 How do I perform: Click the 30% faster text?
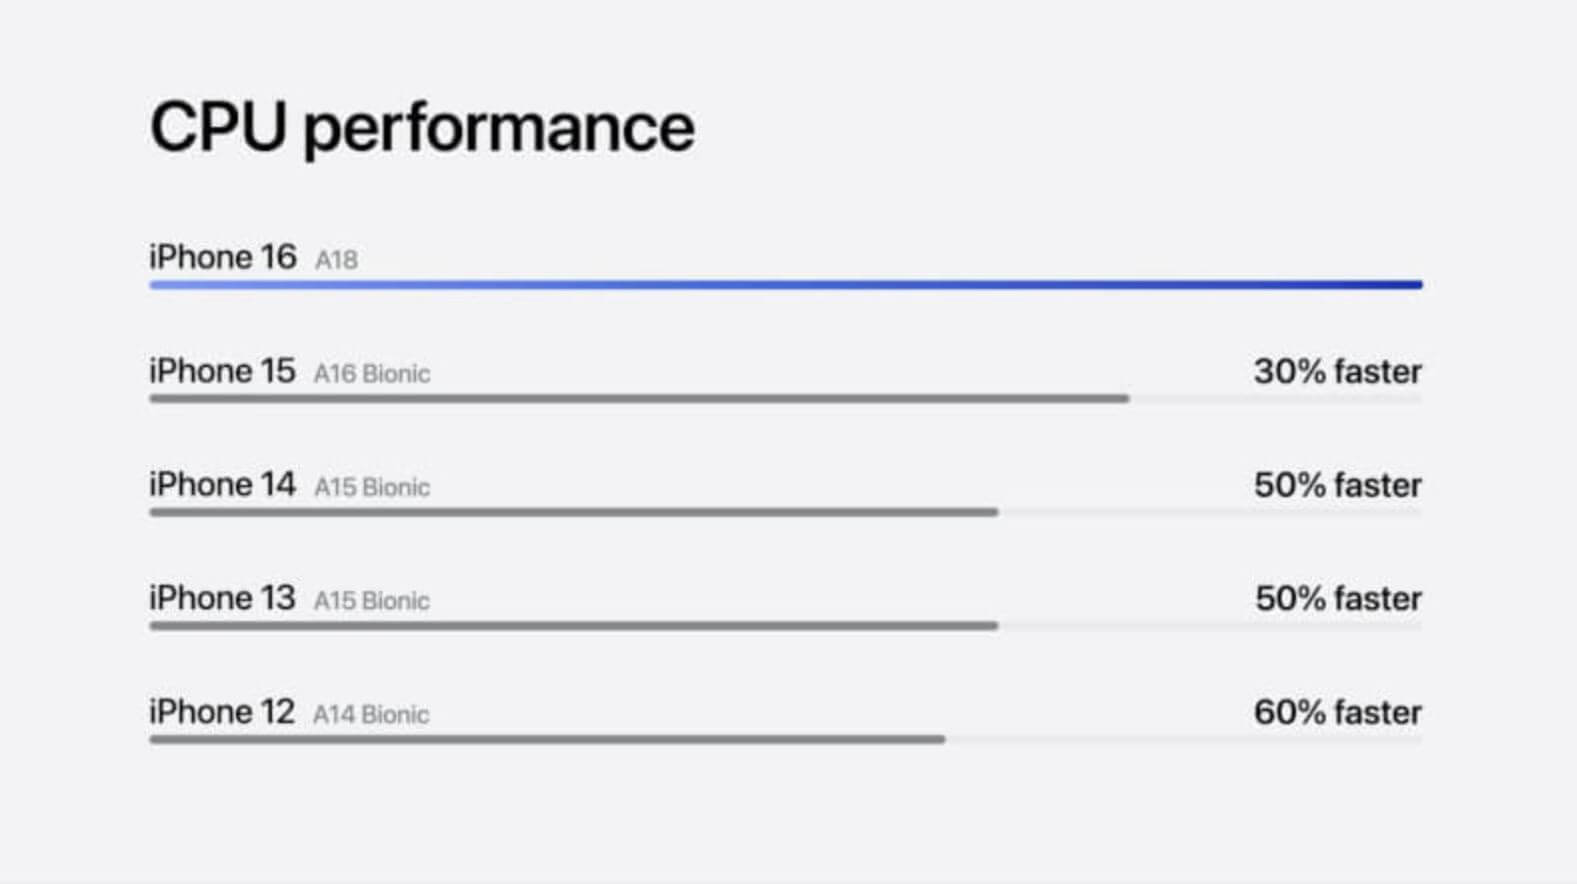(x=1338, y=371)
